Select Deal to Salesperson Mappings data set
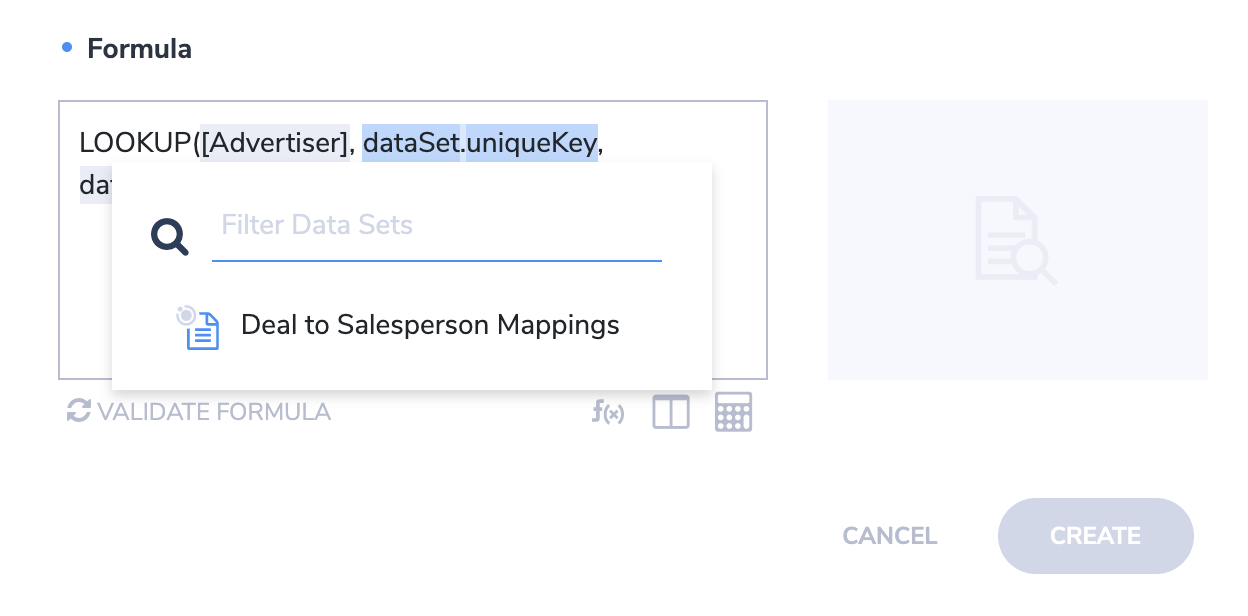Viewport: 1248px width, 616px height. tap(412, 326)
